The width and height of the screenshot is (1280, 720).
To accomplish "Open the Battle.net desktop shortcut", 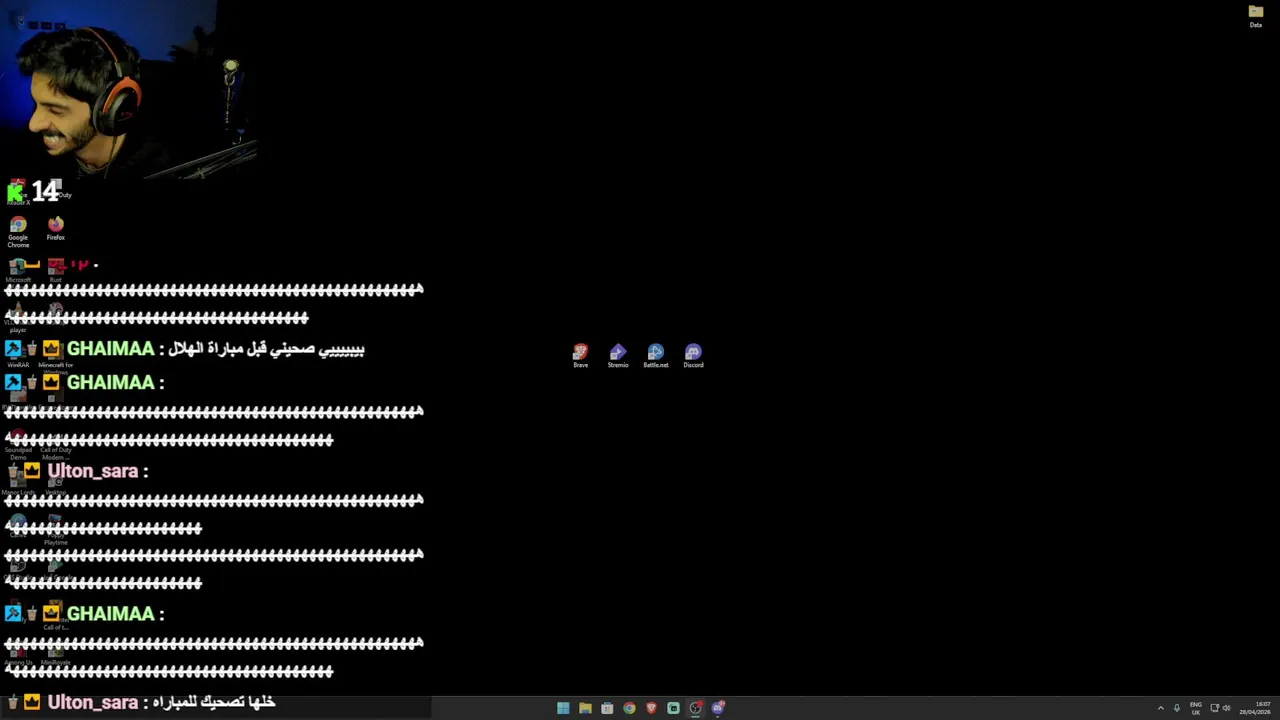I will pos(655,356).
